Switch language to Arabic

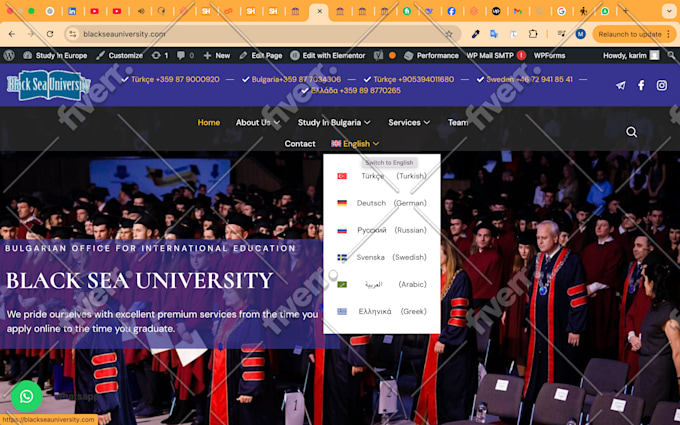[x=382, y=284]
